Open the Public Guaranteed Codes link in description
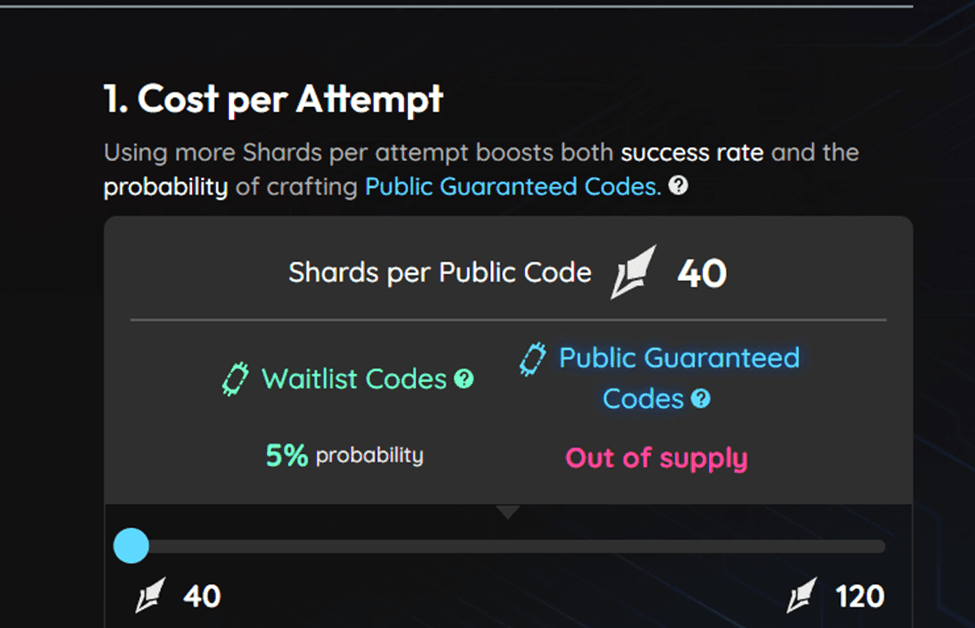This screenshot has width=975, height=628. coord(513,187)
